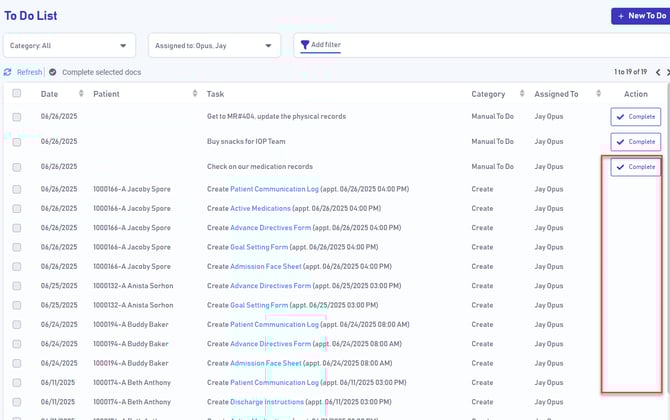670x420 pixels.
Task: Click the Refresh link
Action: tap(29, 72)
